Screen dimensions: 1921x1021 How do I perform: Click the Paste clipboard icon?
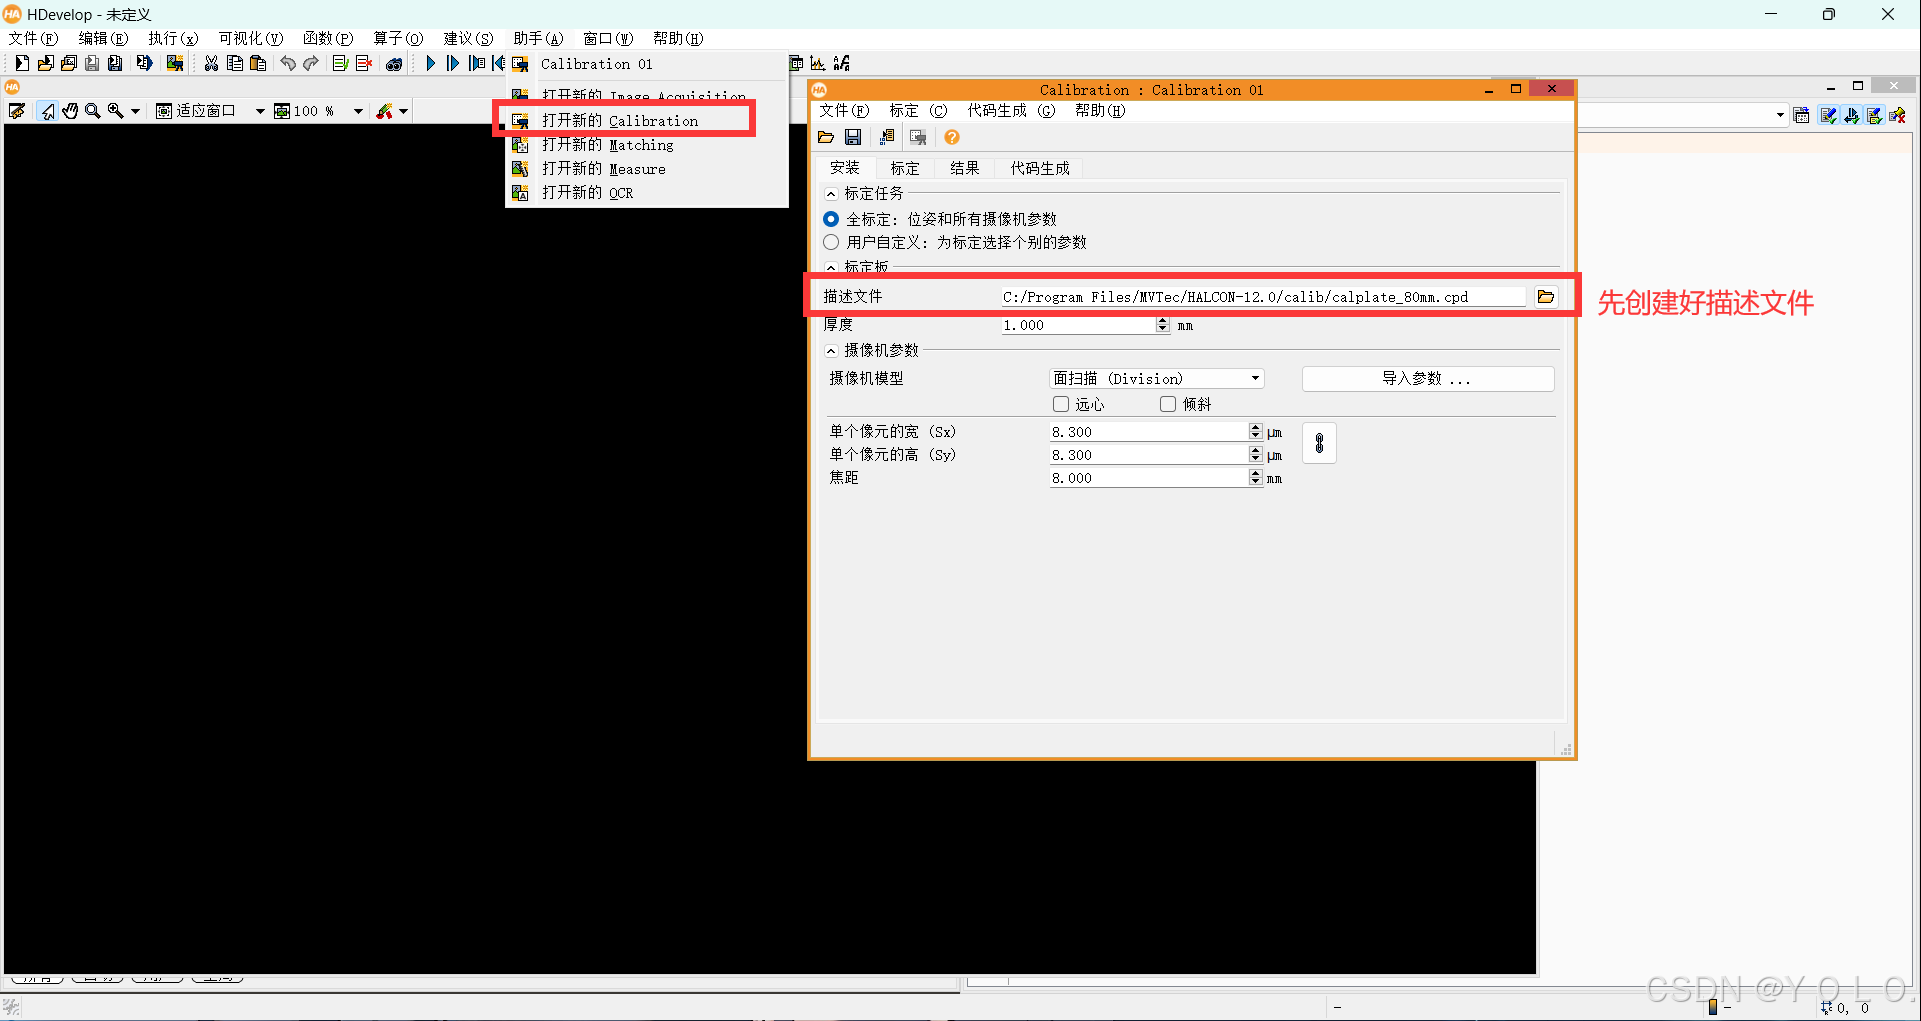(257, 63)
